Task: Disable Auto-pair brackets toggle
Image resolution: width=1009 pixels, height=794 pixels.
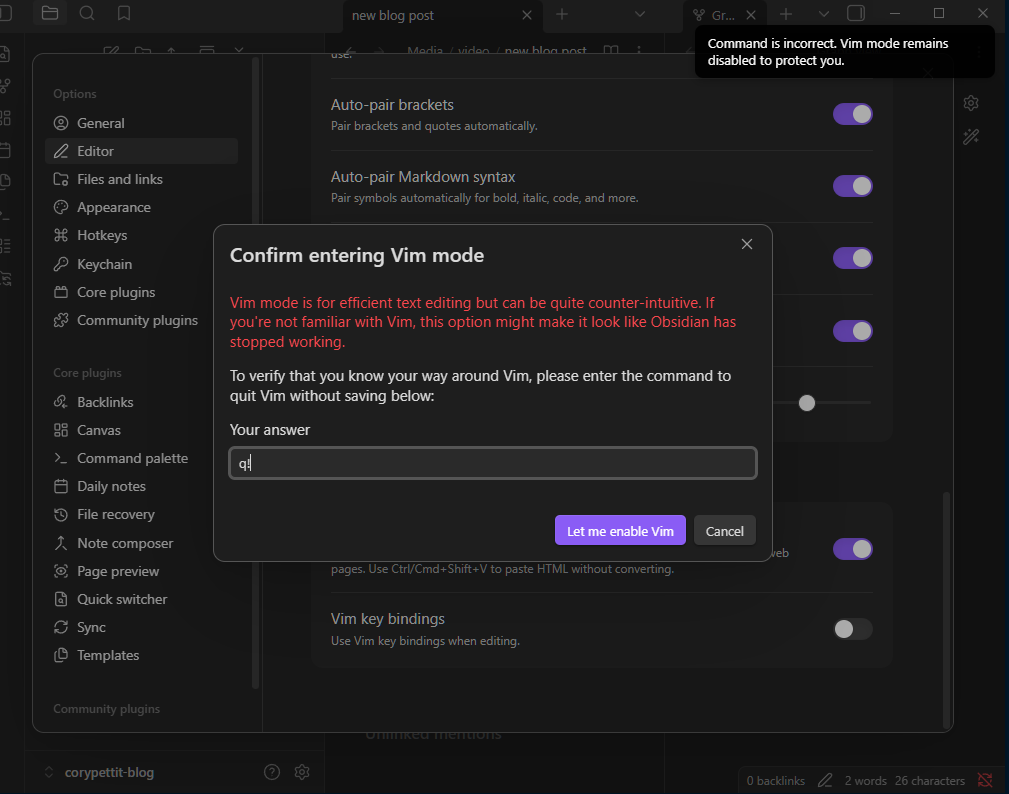Action: pos(853,114)
